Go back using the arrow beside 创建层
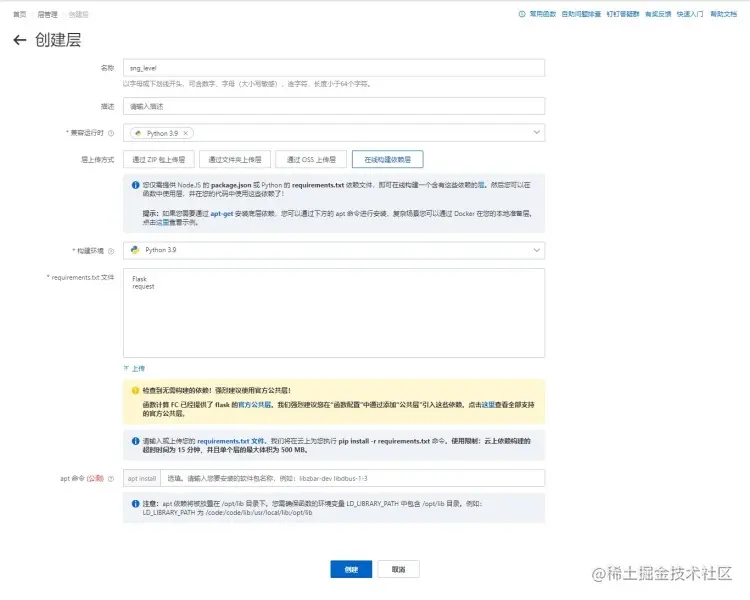 click(x=20, y=40)
